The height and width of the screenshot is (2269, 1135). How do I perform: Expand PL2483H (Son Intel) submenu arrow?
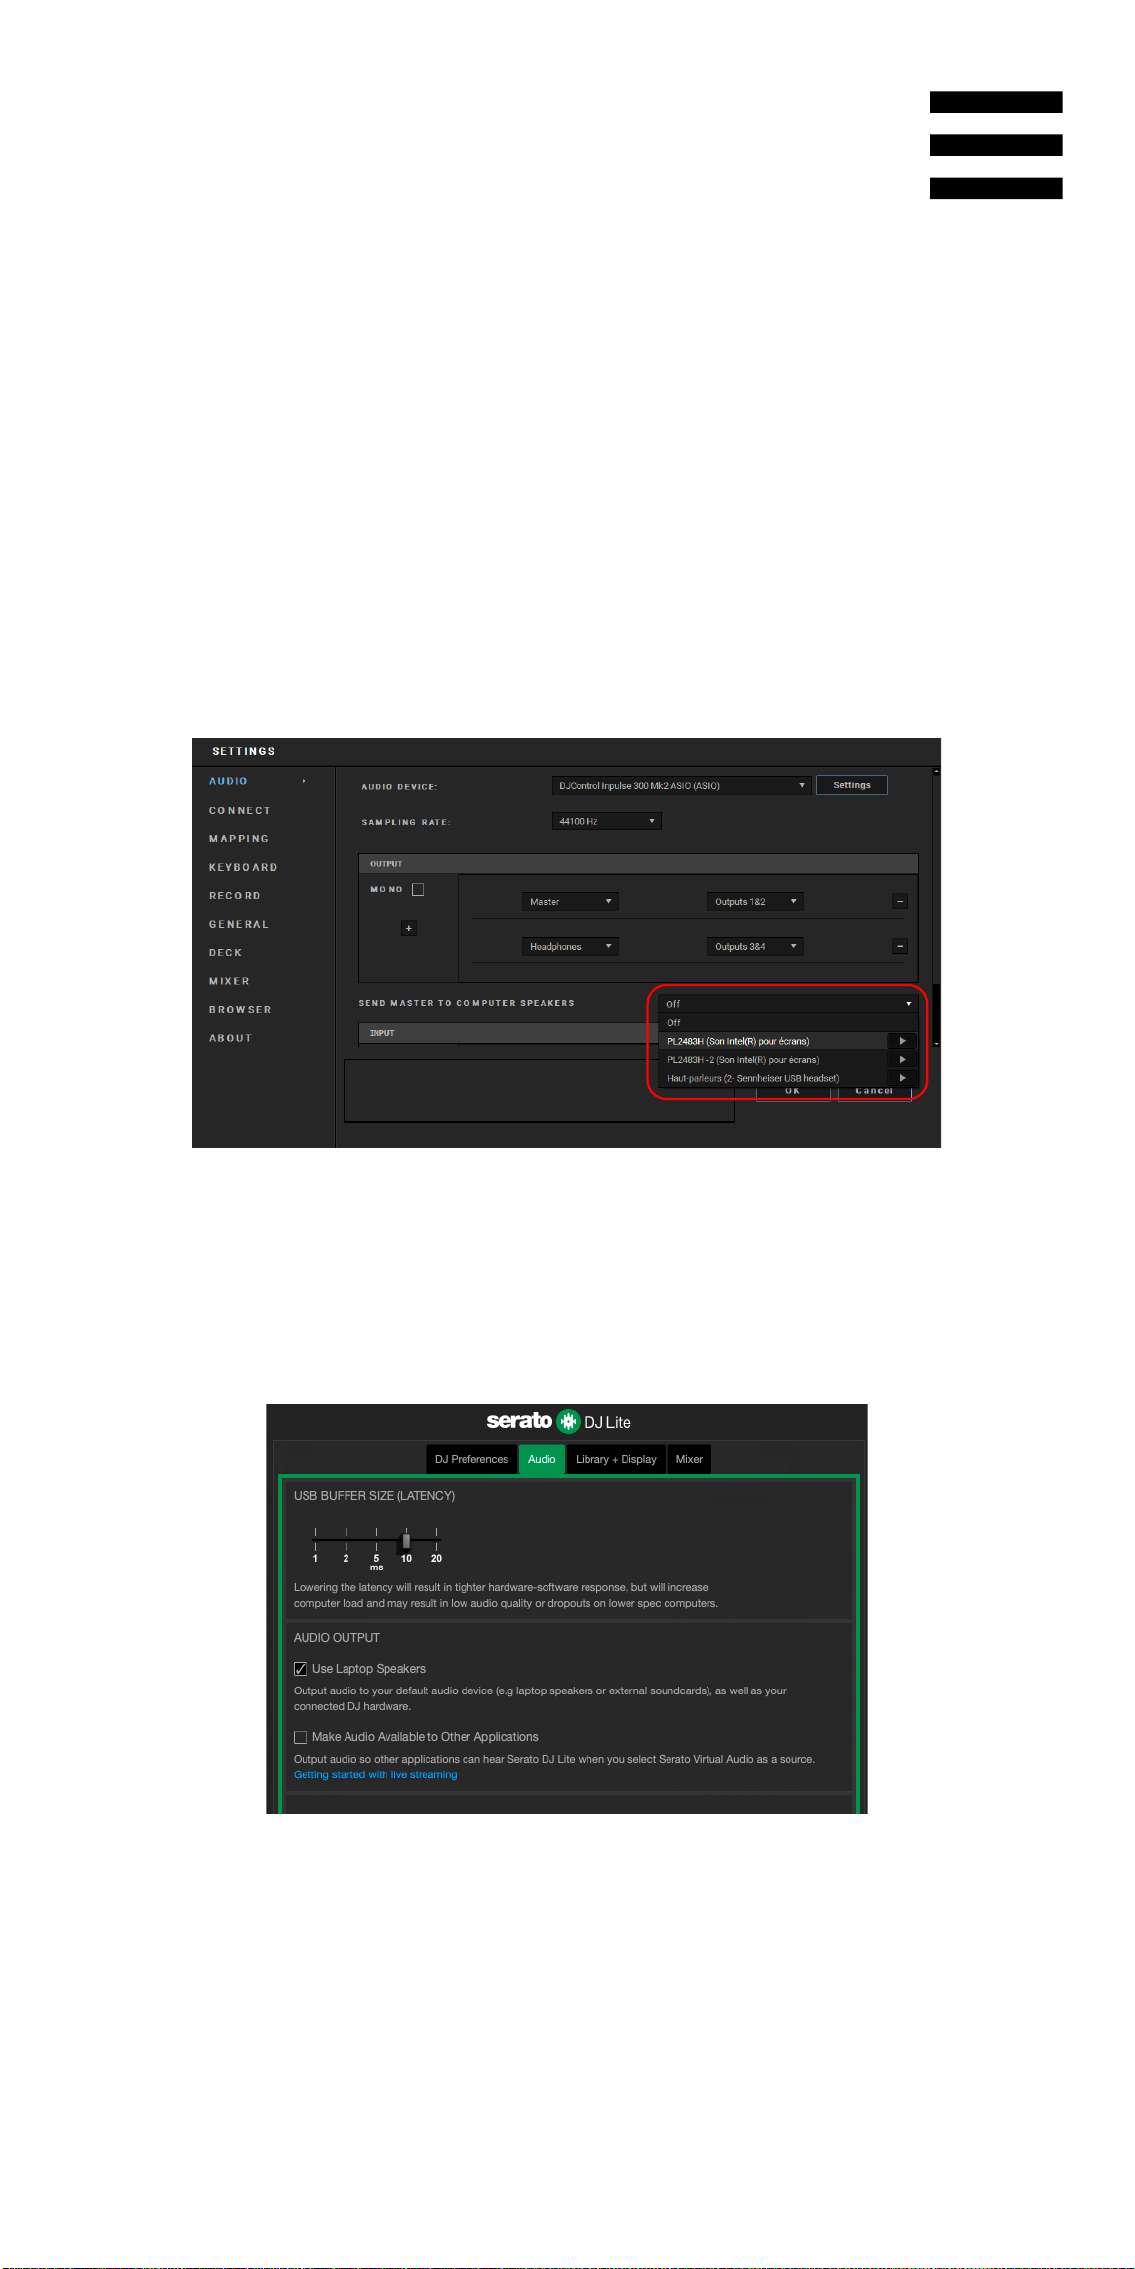coord(902,1041)
